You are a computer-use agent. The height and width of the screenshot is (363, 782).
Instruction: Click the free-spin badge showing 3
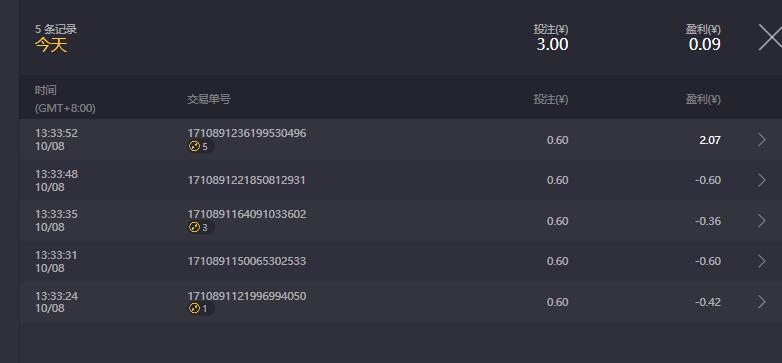(201, 228)
